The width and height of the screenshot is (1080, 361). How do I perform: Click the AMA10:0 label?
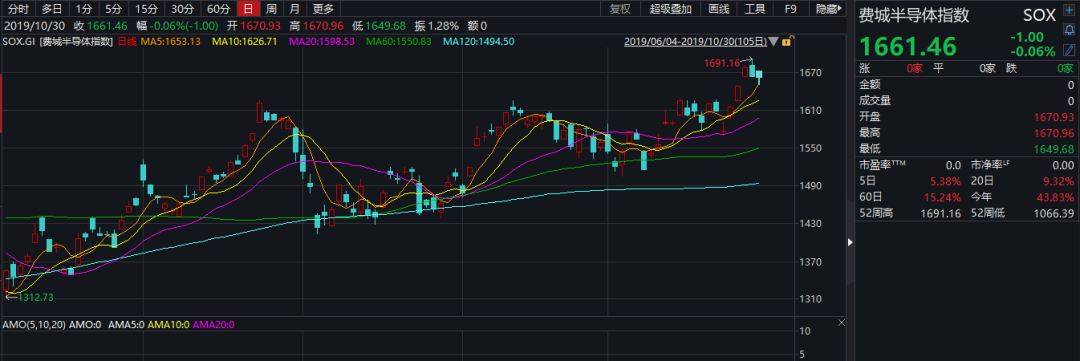169,324
